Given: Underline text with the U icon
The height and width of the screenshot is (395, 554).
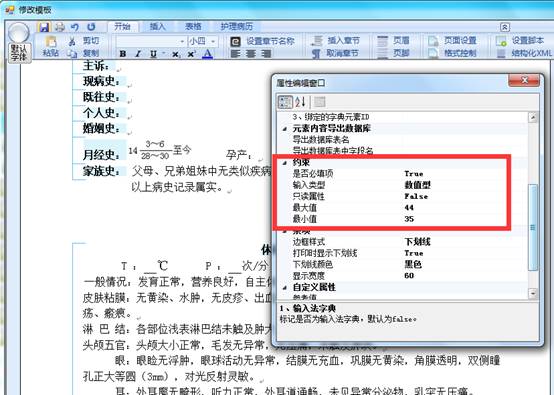Looking at the screenshot, I should [x=153, y=54].
